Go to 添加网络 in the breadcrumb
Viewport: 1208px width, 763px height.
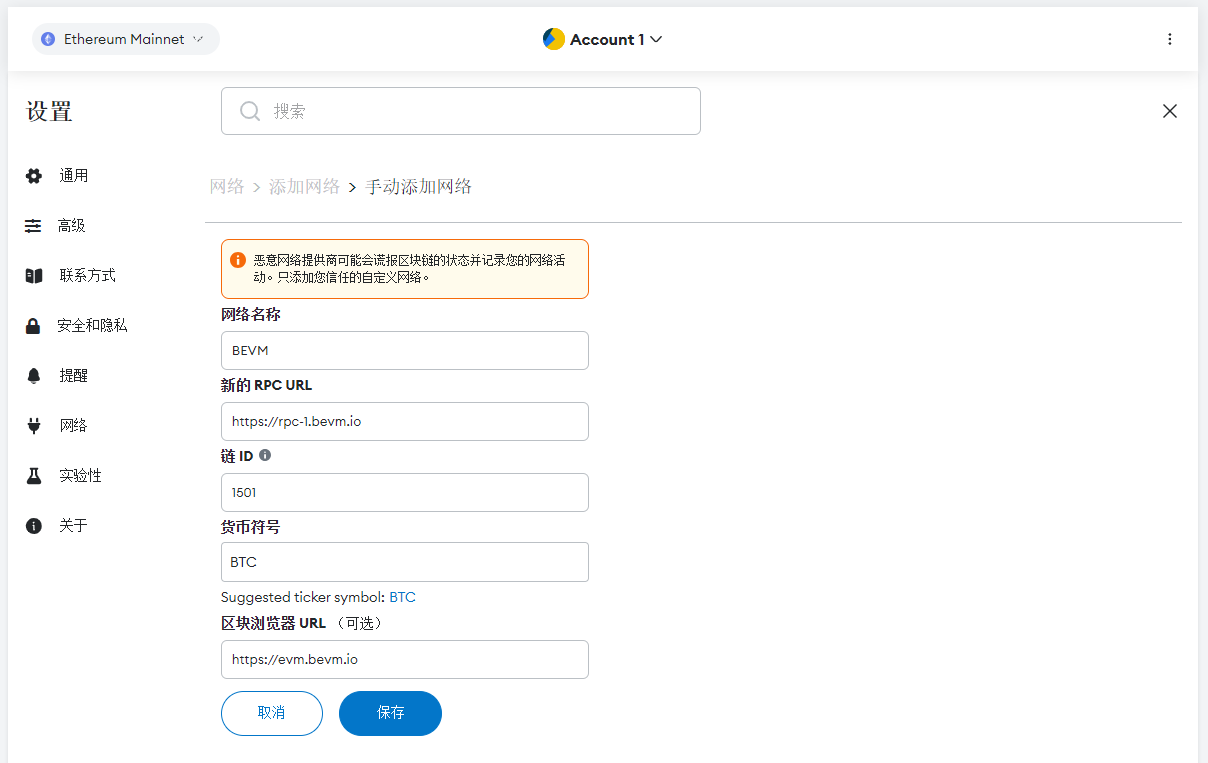tap(304, 187)
